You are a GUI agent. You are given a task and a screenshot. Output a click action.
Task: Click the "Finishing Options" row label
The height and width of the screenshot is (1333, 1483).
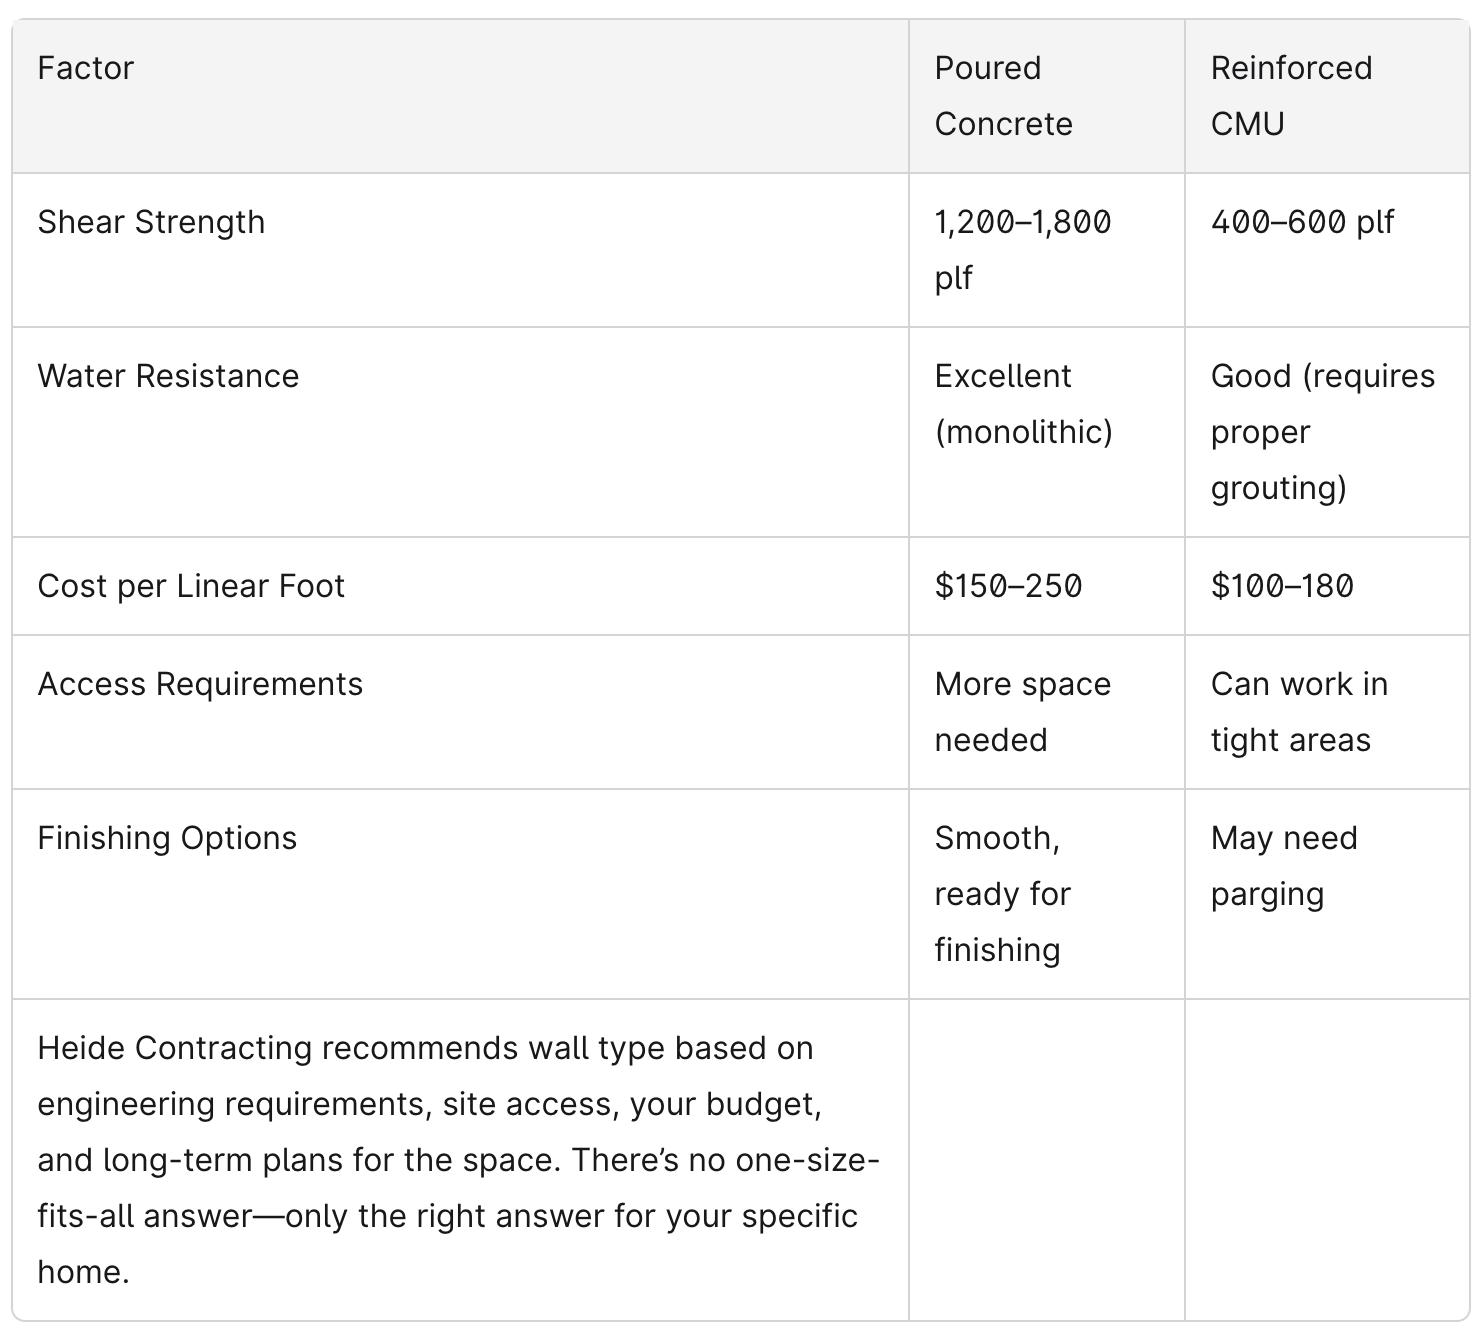coord(167,838)
